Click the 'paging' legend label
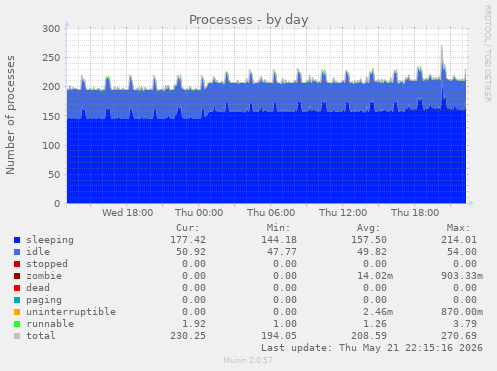497x371 pixels. [44, 300]
